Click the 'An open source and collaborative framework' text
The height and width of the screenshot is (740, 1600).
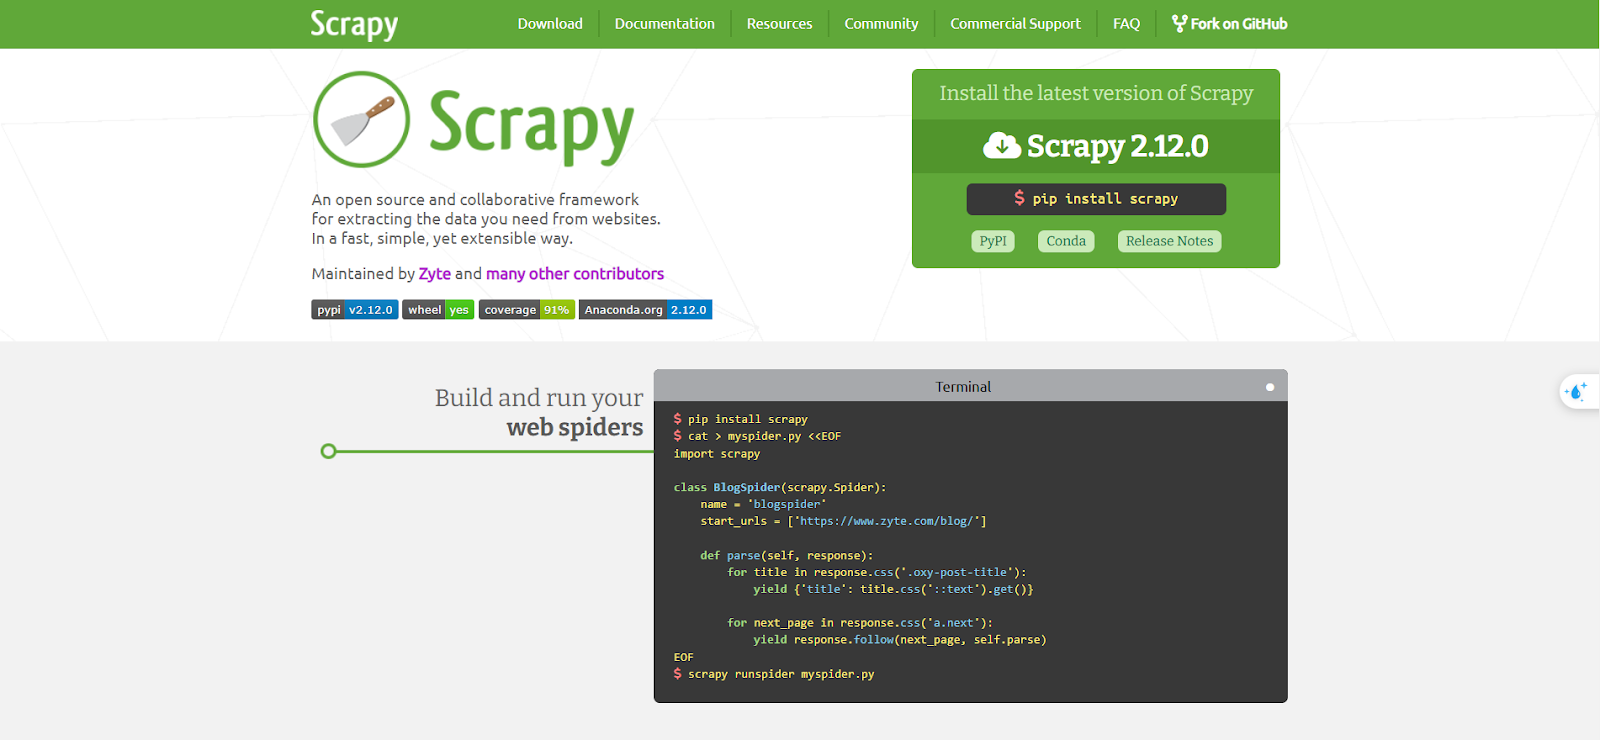475,200
